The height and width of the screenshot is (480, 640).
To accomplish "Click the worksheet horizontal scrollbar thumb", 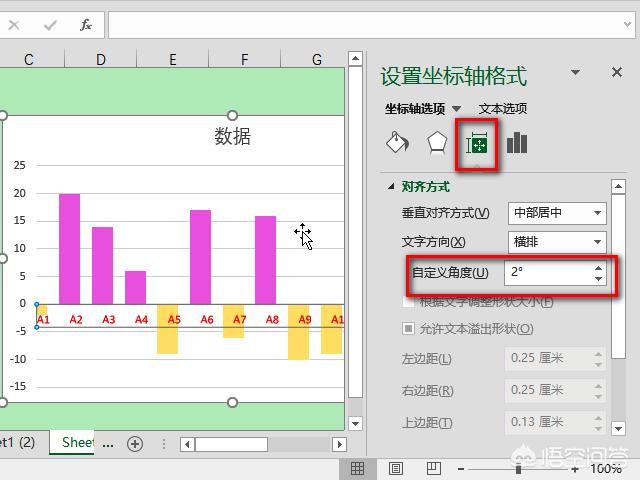I will point(231,444).
